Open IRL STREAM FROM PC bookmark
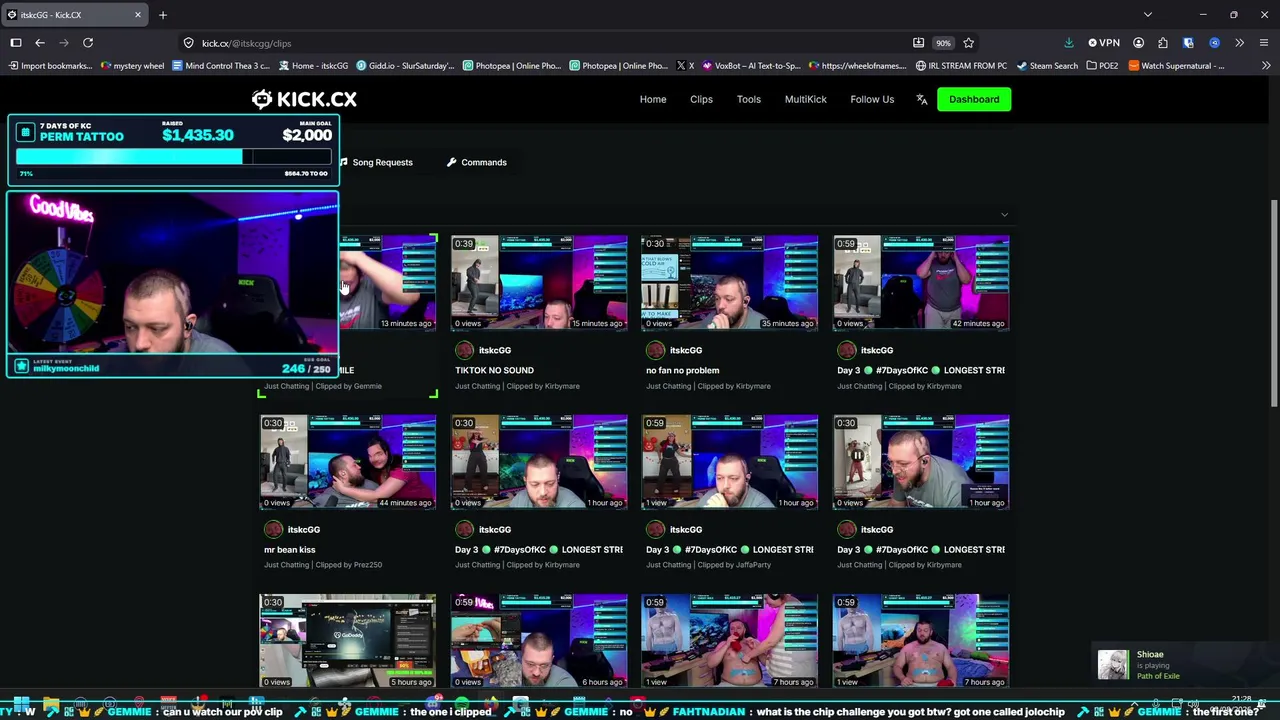 coord(961,66)
